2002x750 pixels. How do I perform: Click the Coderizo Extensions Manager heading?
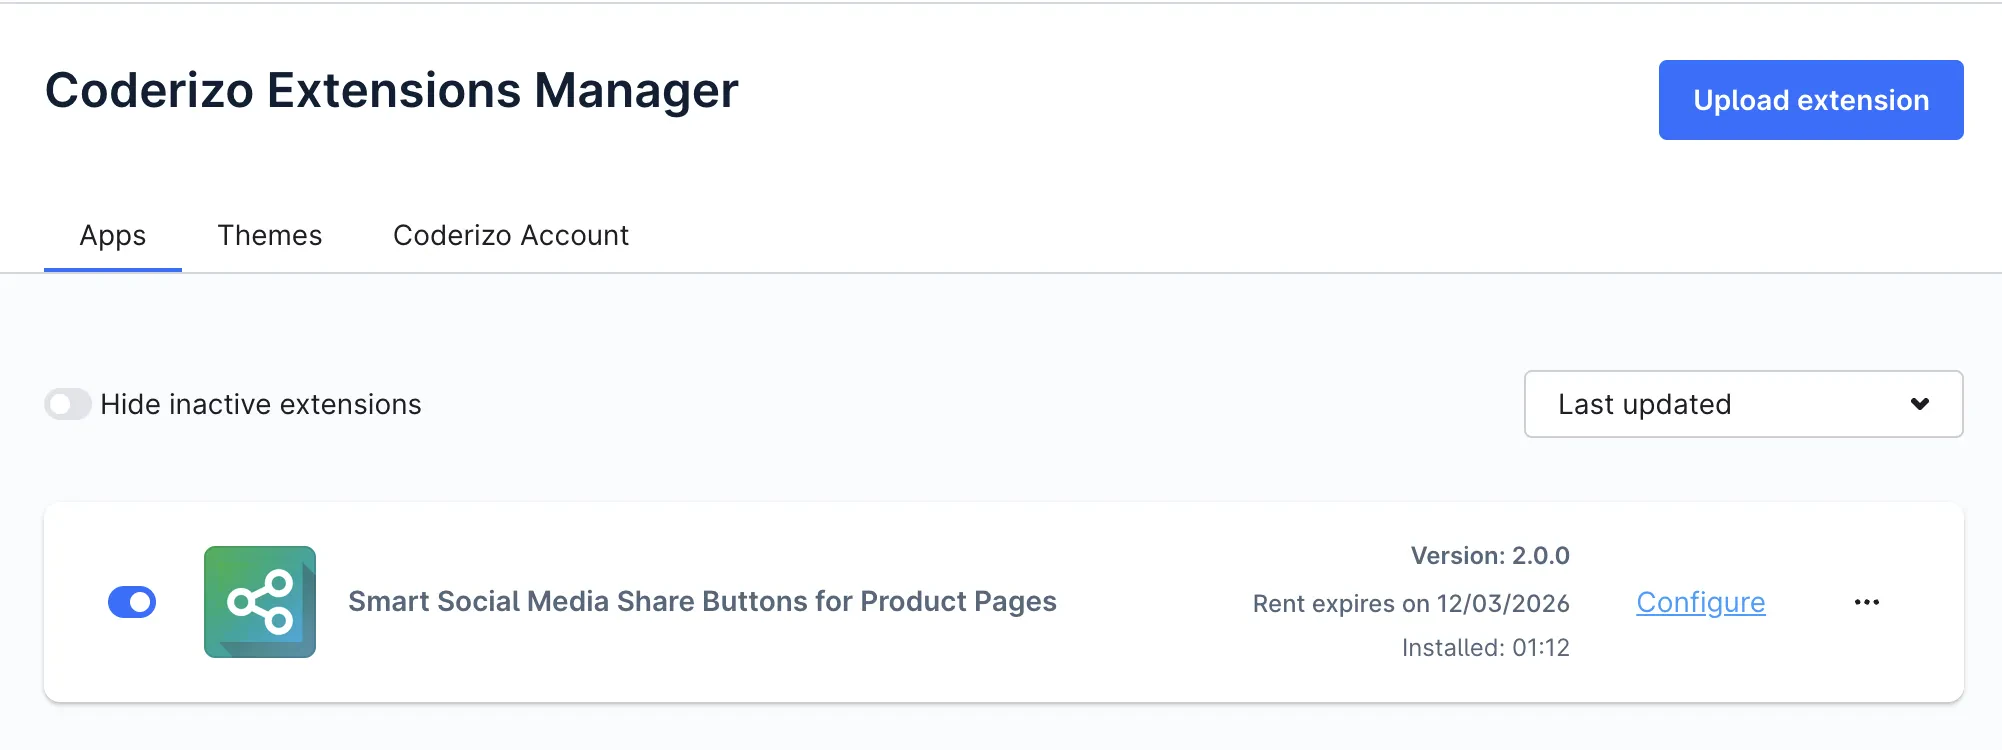click(x=391, y=91)
